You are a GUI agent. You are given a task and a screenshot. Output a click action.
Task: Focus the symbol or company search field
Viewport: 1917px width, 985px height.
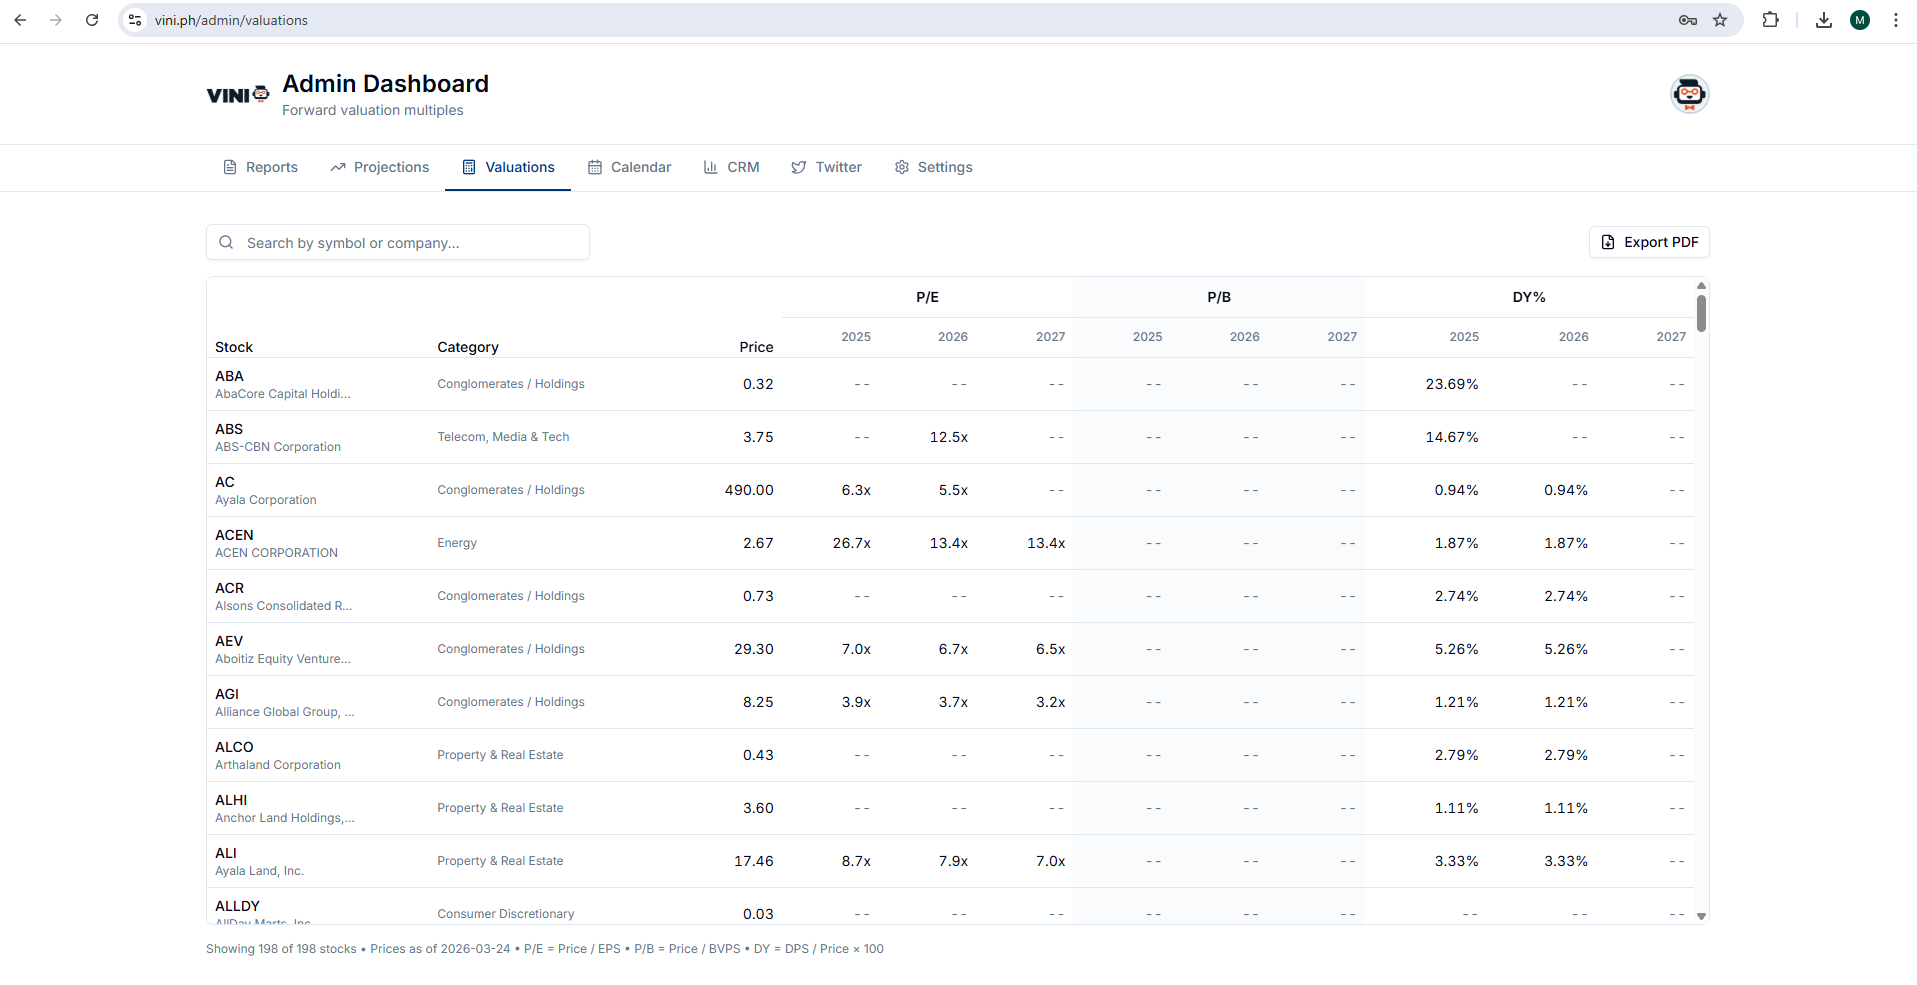point(410,242)
